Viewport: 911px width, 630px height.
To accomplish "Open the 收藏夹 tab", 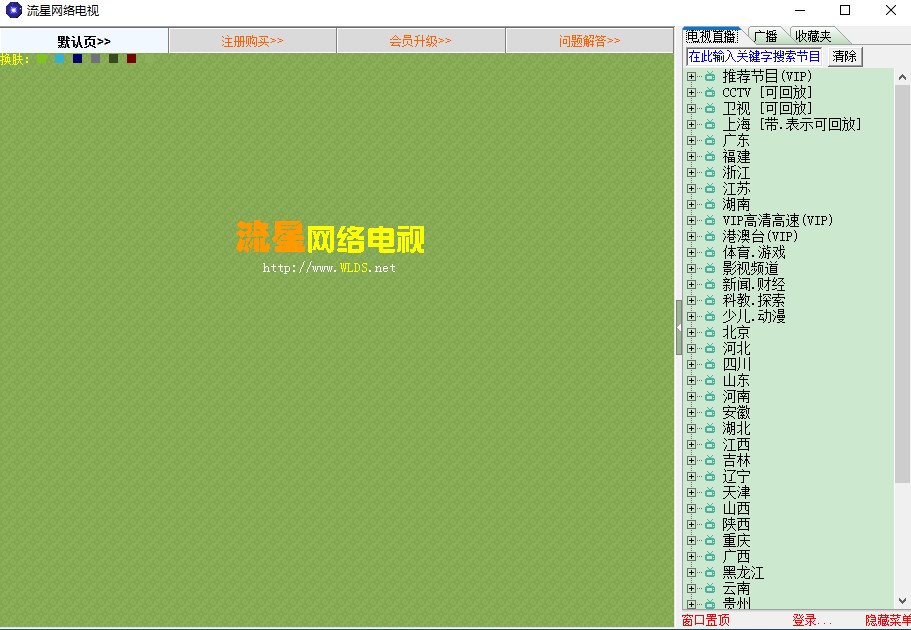I will (x=812, y=36).
